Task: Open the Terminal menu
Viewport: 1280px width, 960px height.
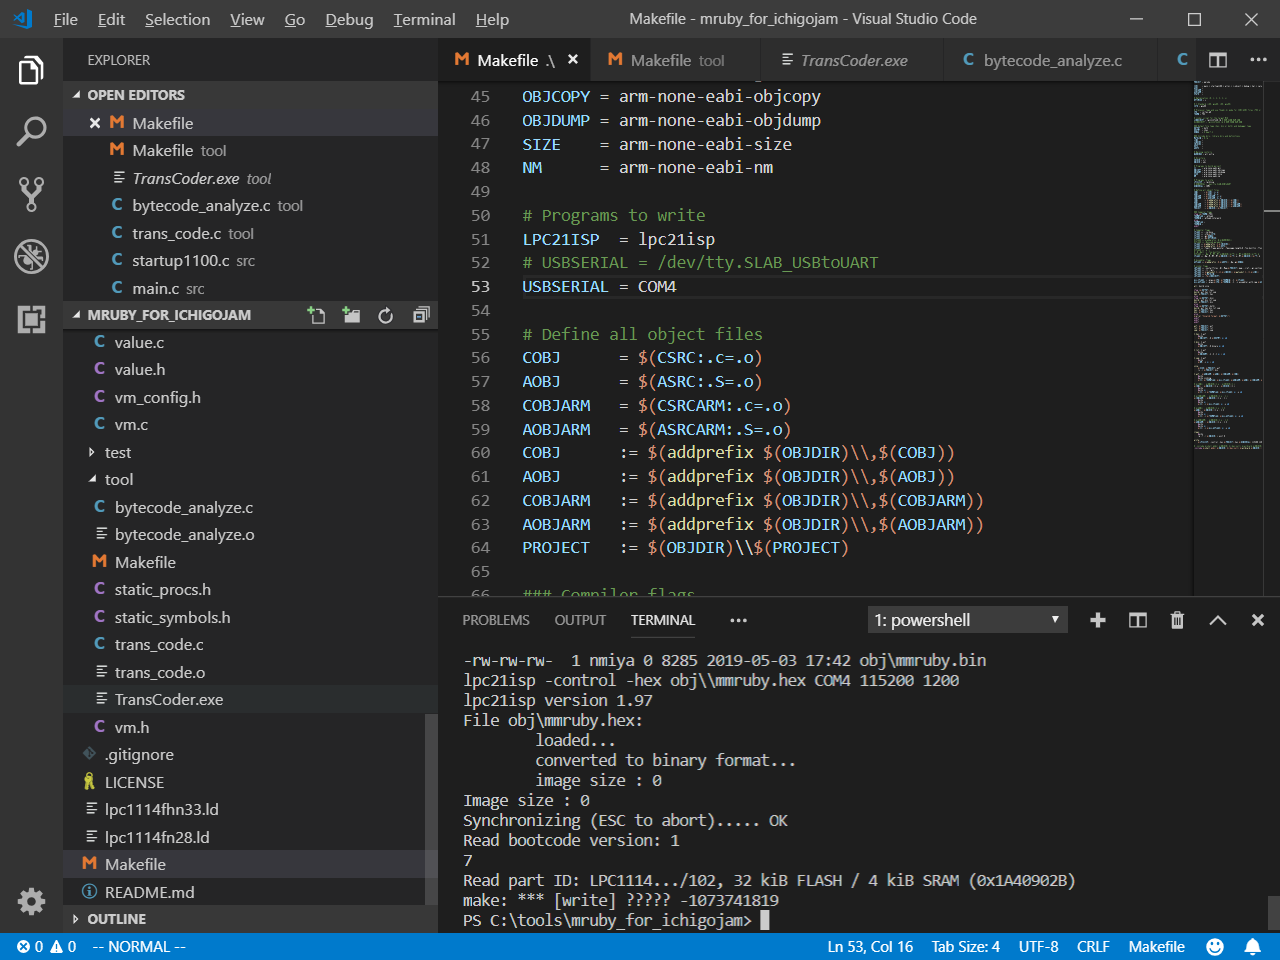Action: (424, 19)
